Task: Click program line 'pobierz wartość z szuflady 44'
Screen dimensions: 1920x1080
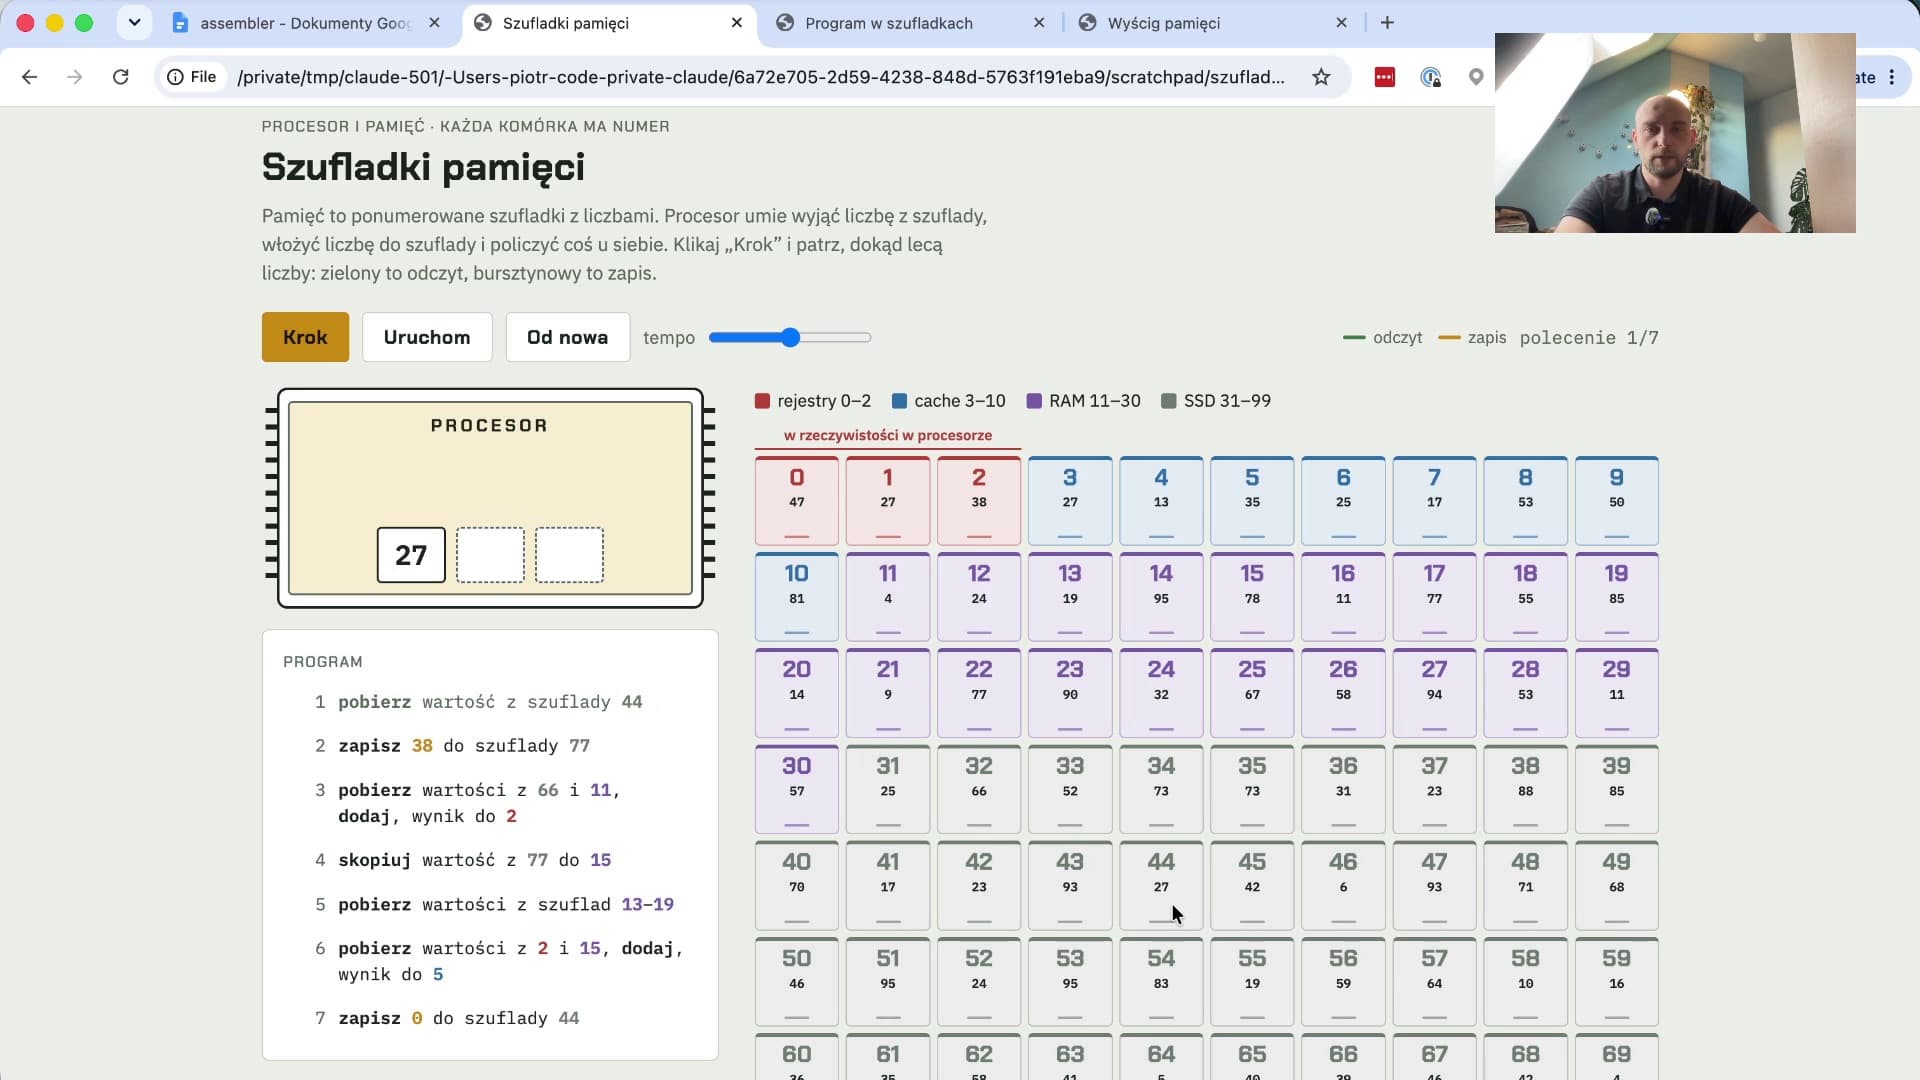Action: [490, 702]
